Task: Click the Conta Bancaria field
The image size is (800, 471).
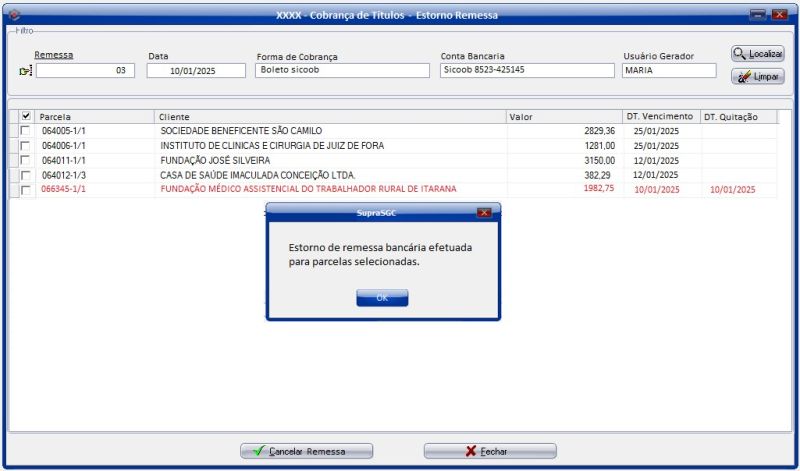Action: 527,70
